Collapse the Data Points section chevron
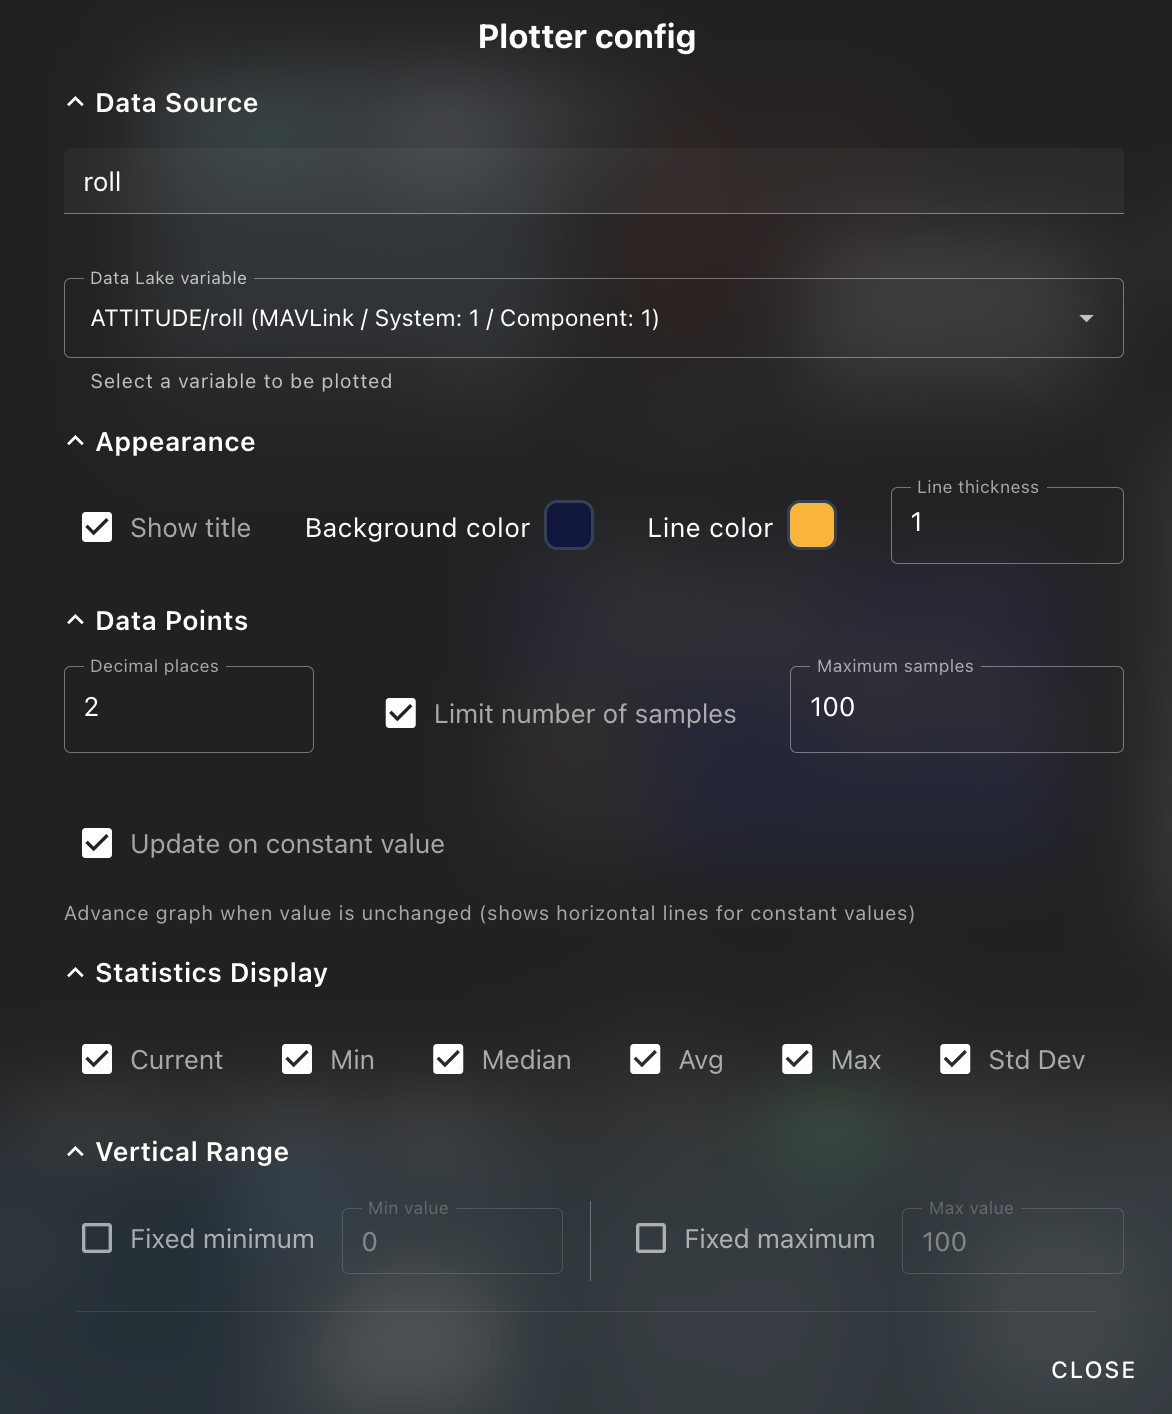Viewport: 1172px width, 1414px height. click(x=75, y=621)
